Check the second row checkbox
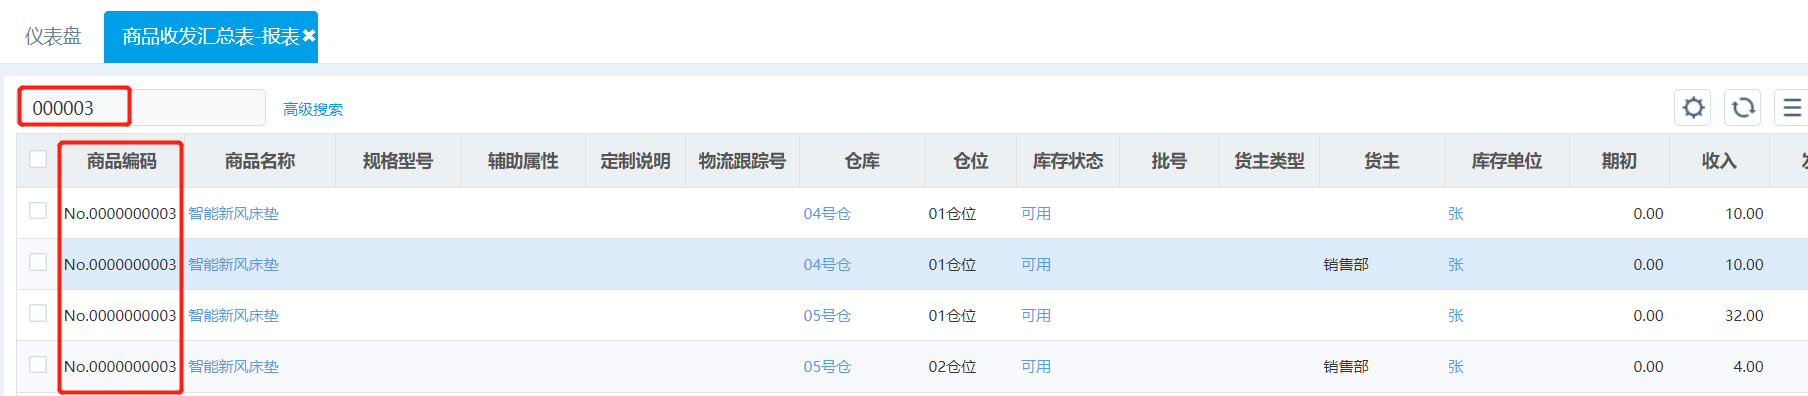 (38, 262)
